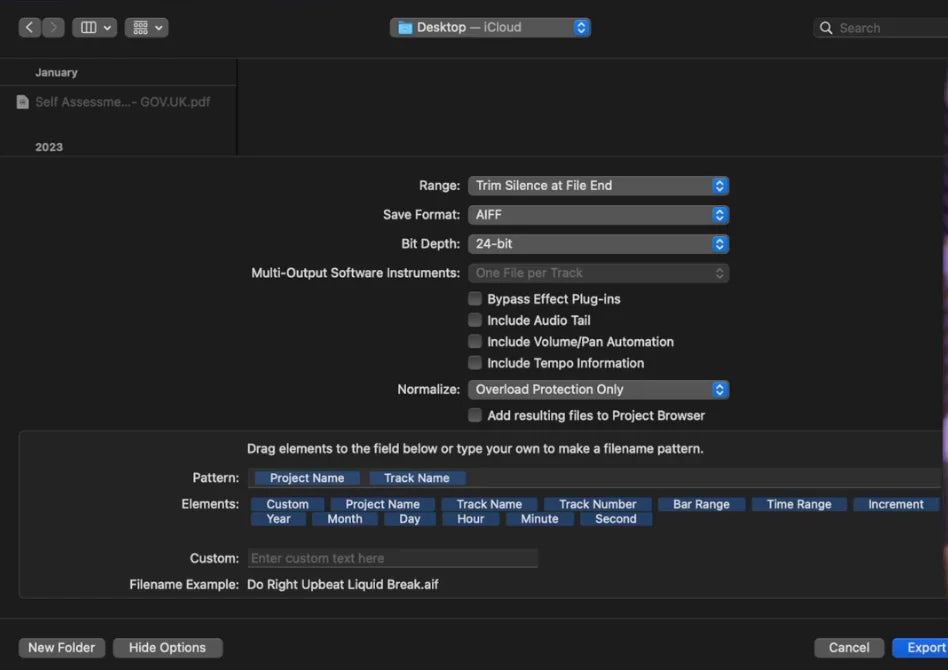Select the Bar Range element token
948x670 pixels.
[701, 504]
